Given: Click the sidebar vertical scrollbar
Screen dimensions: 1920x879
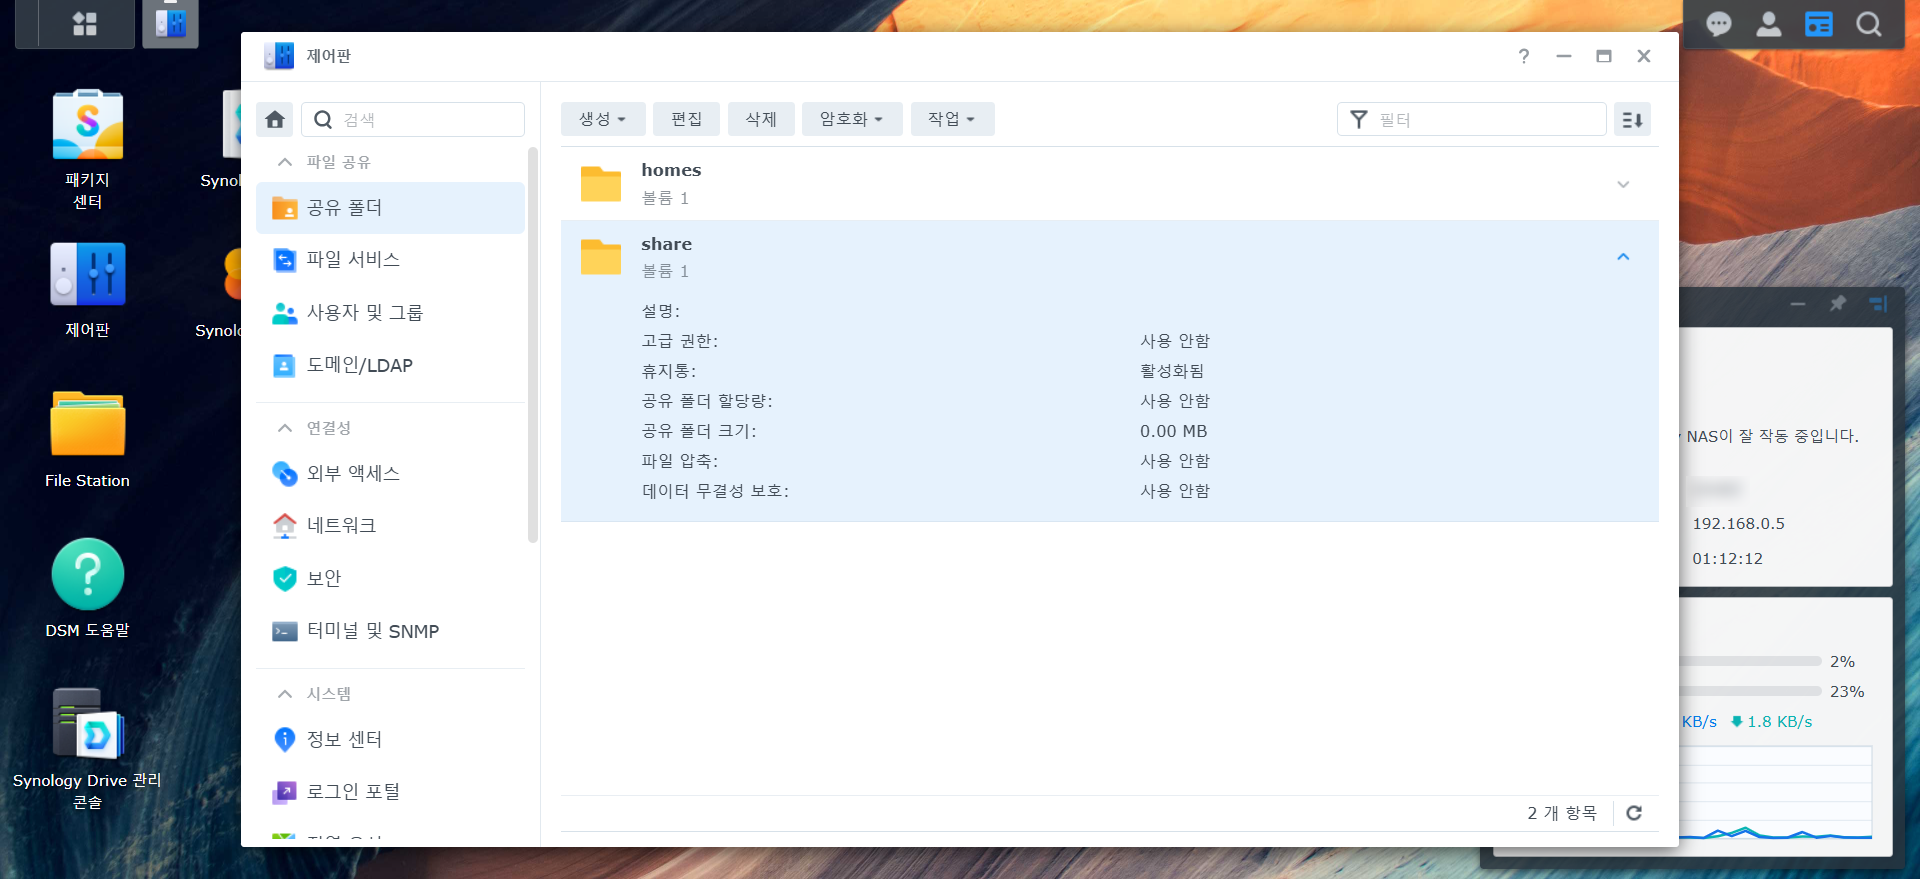Looking at the screenshot, I should (x=533, y=345).
